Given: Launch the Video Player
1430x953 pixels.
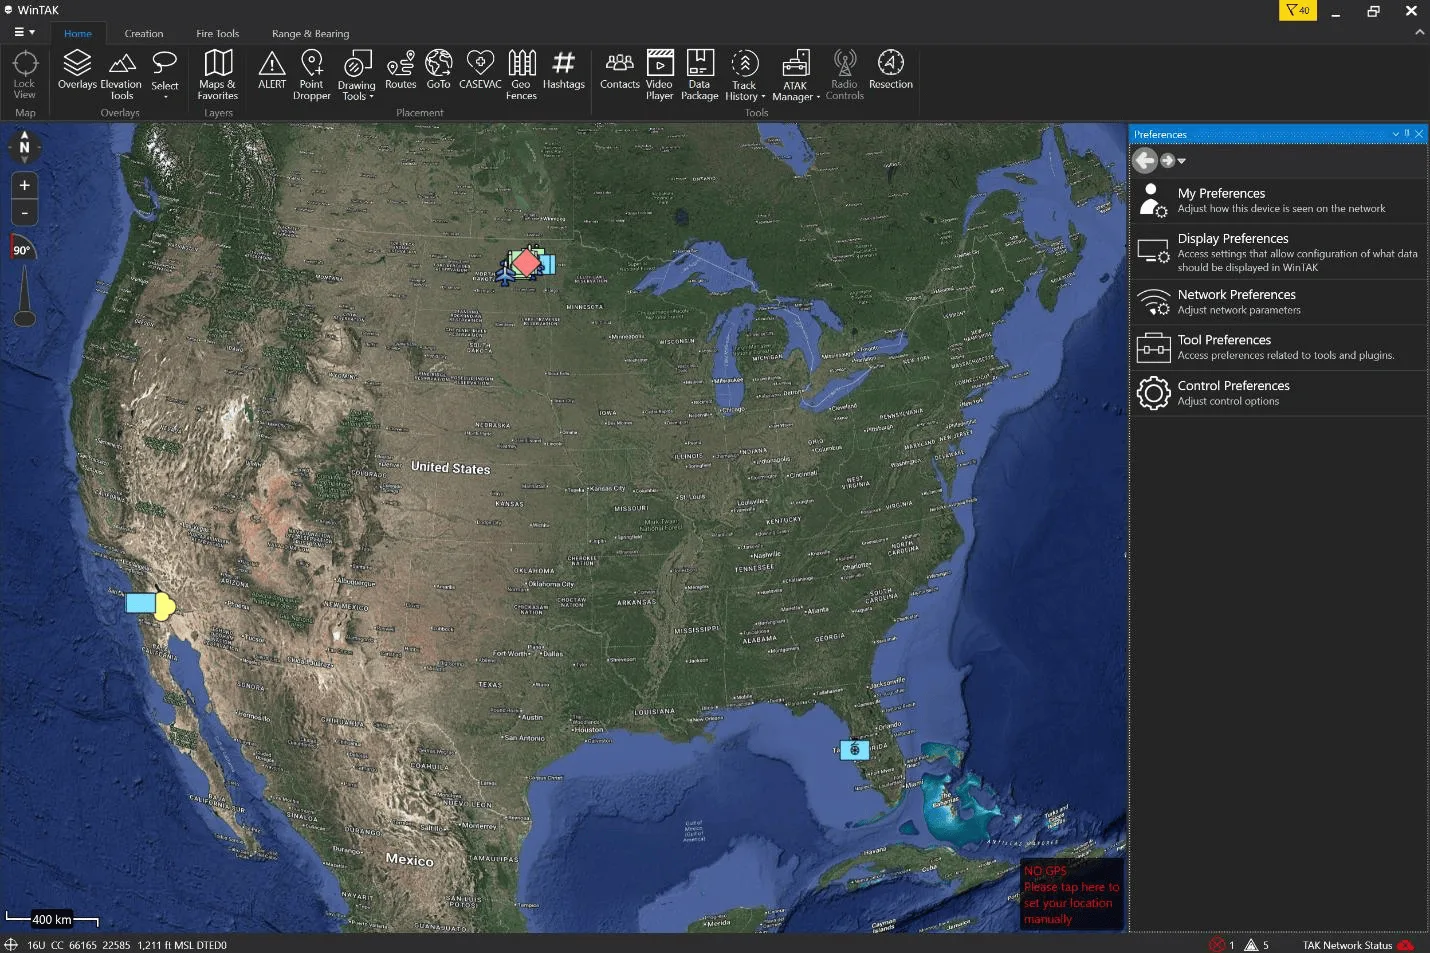Looking at the screenshot, I should click(660, 75).
